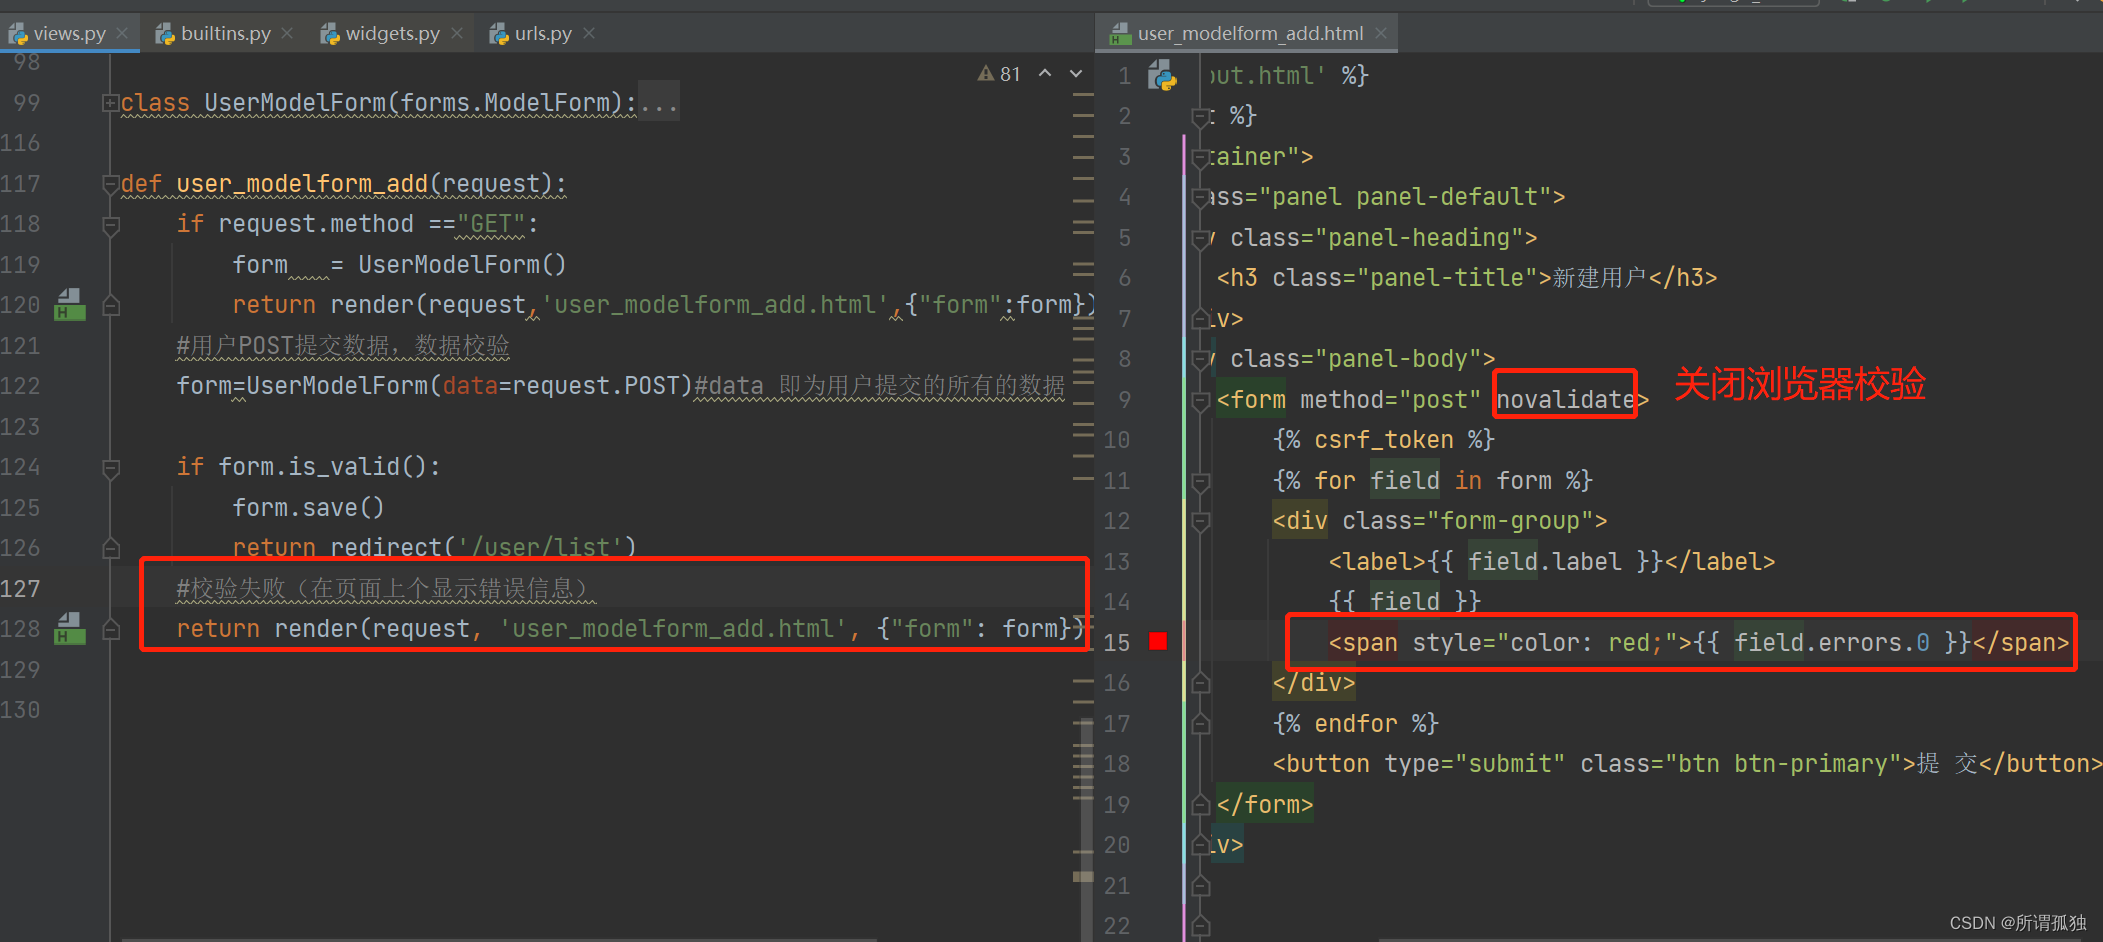Collapse the form tag on line 9
The image size is (2103, 942).
point(1201,401)
